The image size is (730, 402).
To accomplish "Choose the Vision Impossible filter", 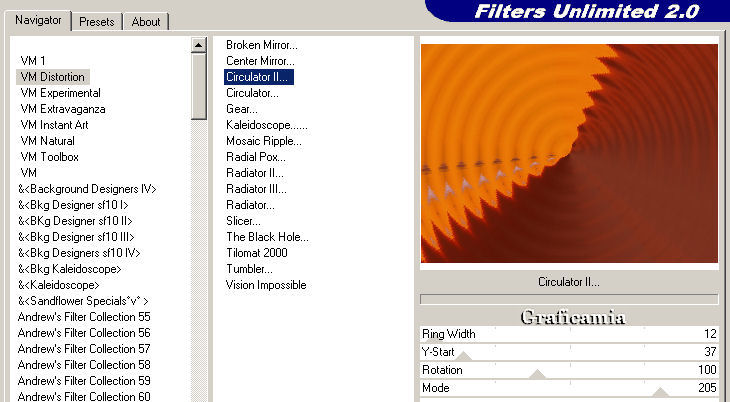I will (x=266, y=285).
